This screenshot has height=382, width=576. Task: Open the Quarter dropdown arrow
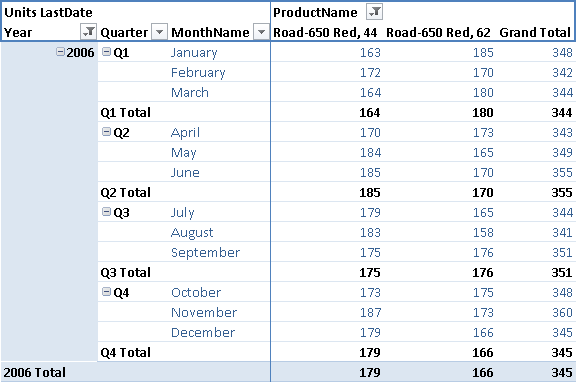point(159,32)
